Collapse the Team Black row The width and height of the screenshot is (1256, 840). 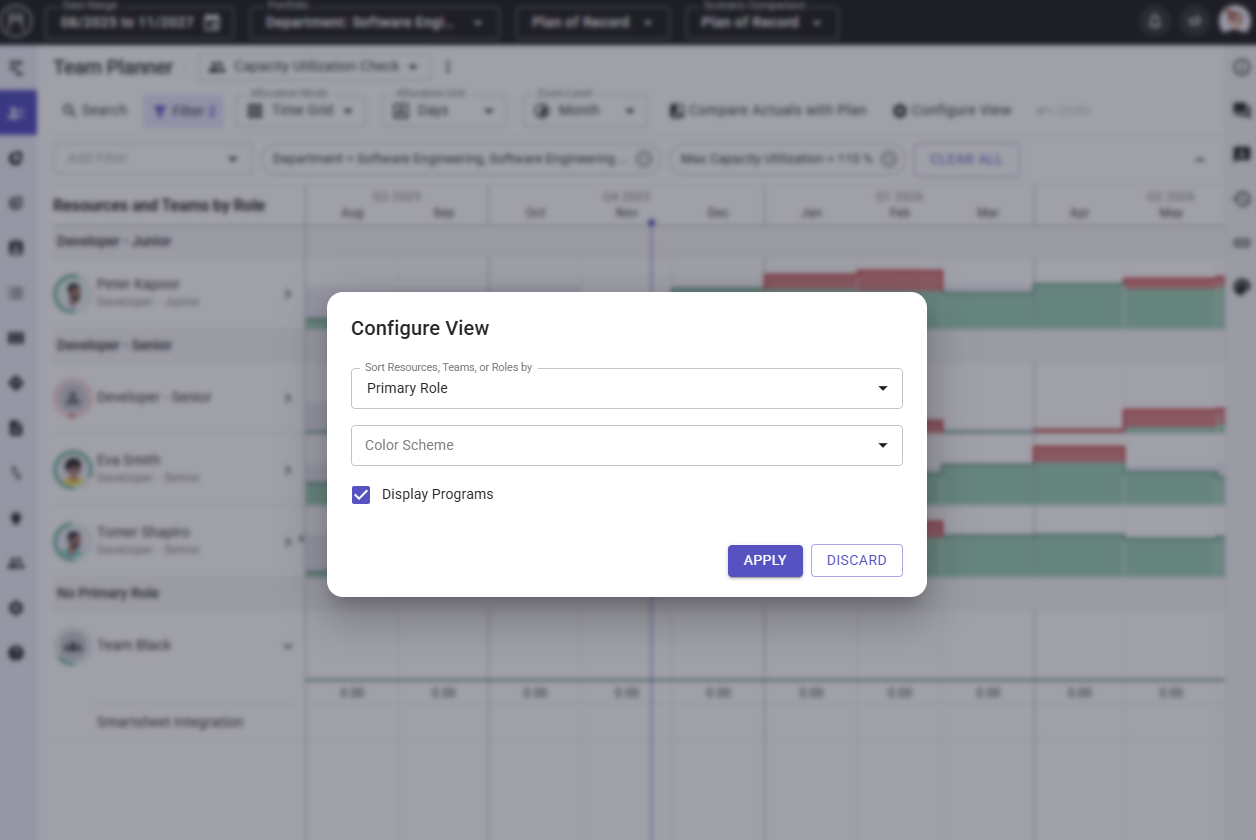(288, 646)
